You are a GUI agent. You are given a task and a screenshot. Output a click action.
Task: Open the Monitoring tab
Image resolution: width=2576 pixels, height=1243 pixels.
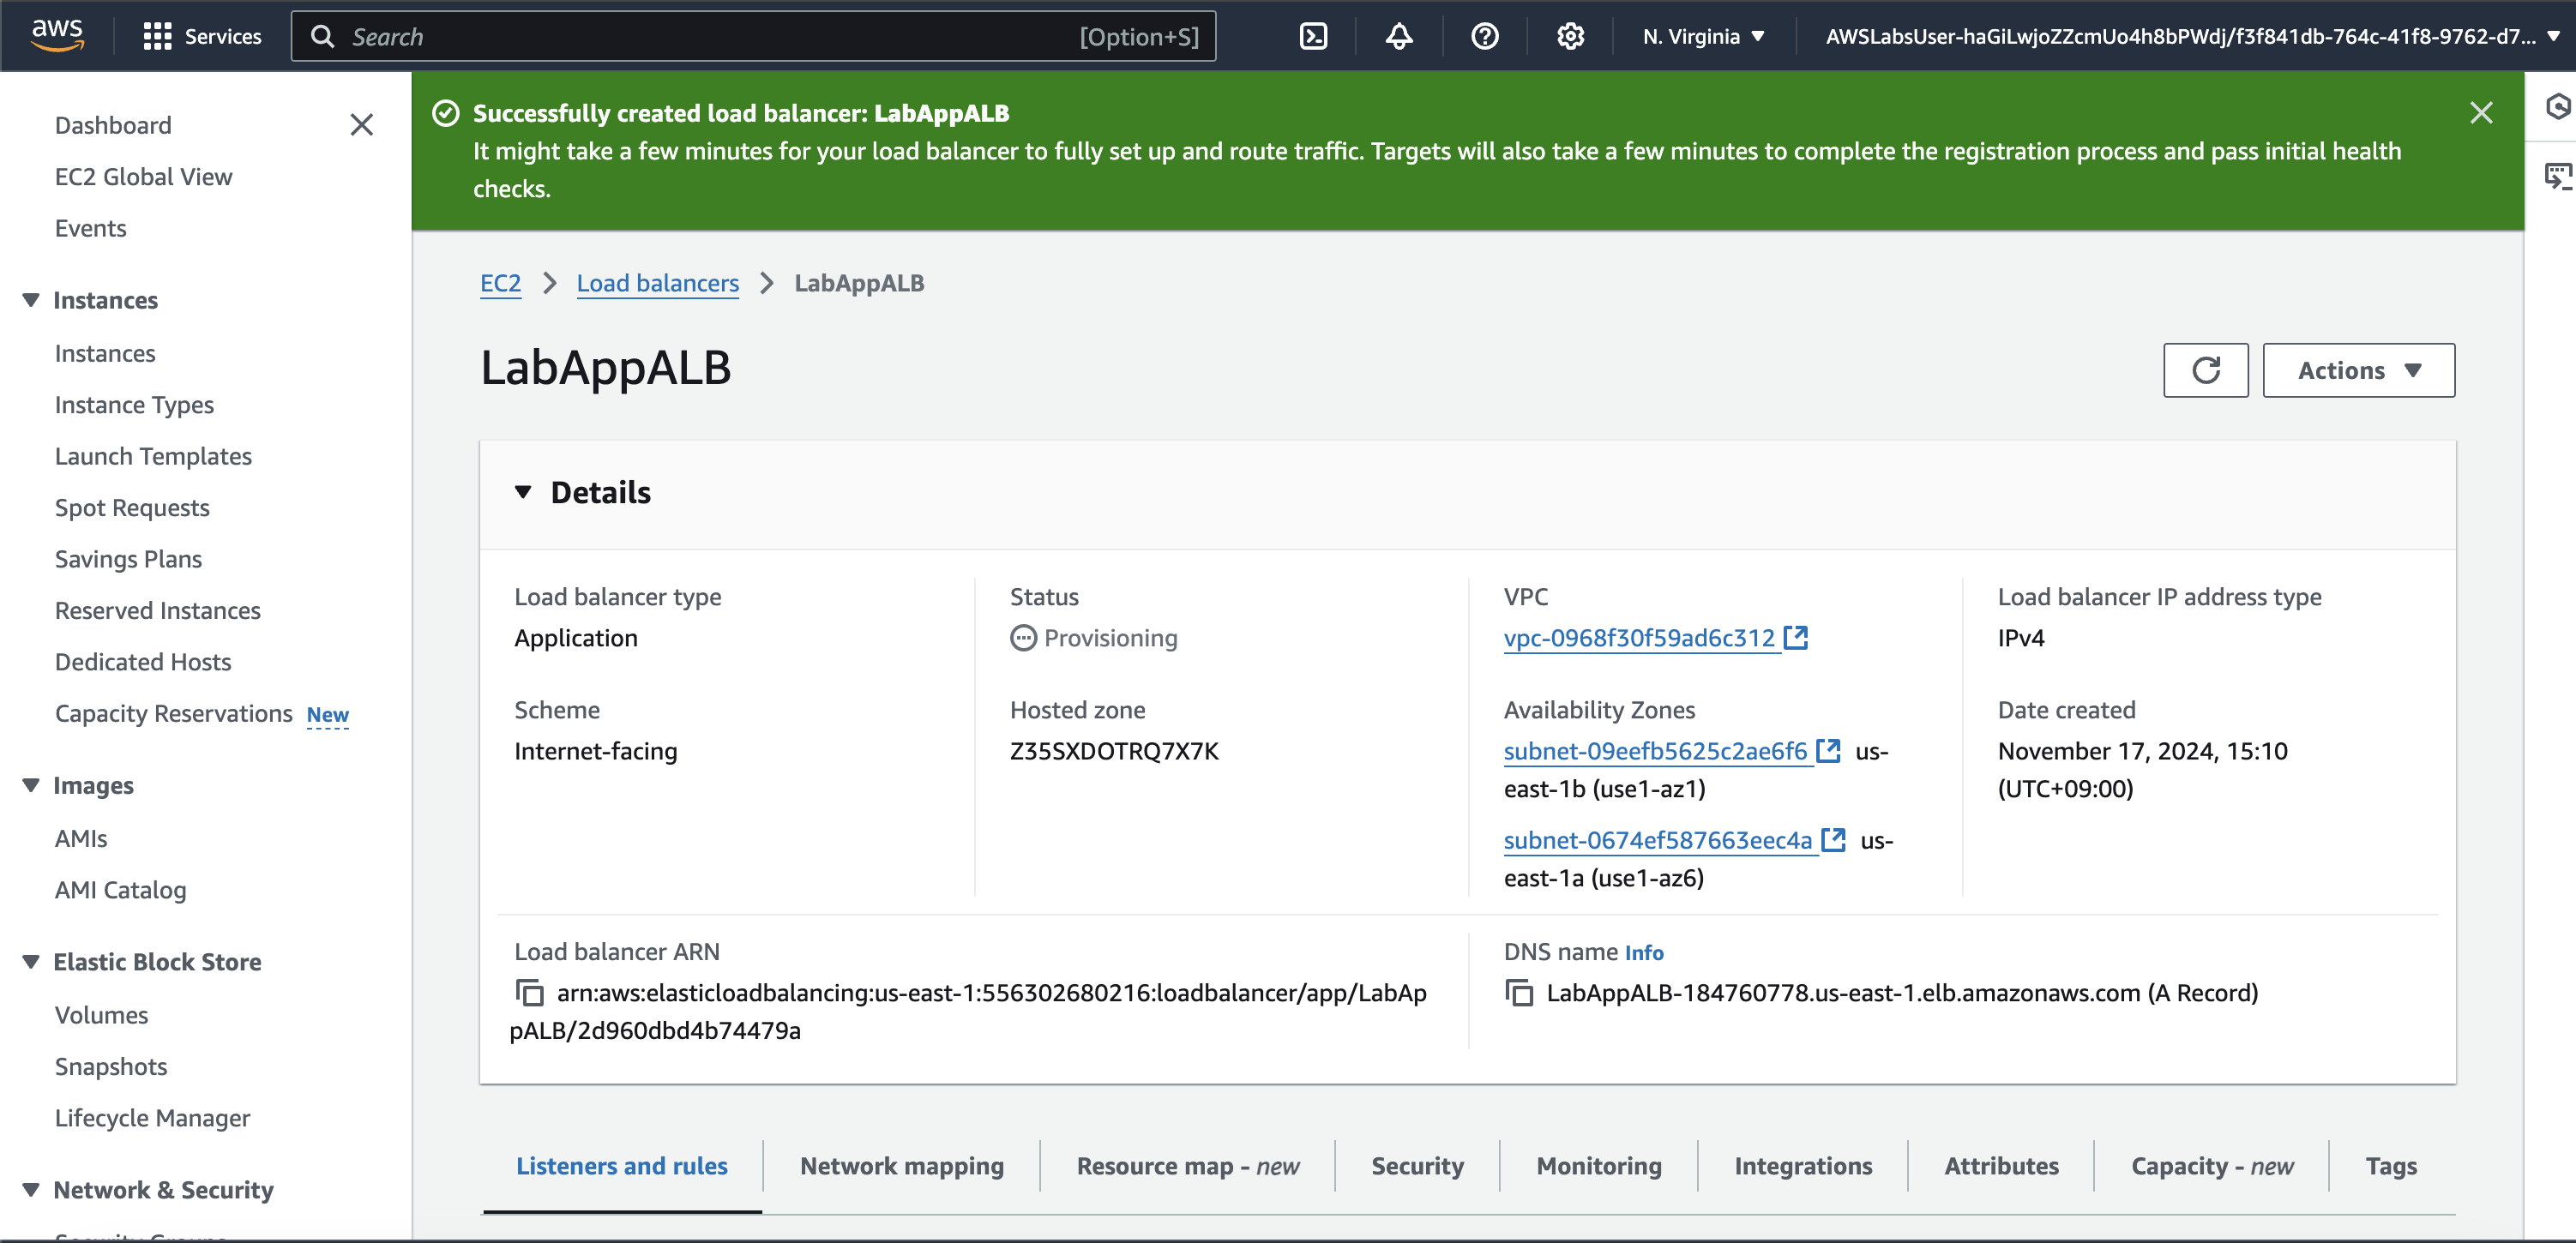(1599, 1166)
